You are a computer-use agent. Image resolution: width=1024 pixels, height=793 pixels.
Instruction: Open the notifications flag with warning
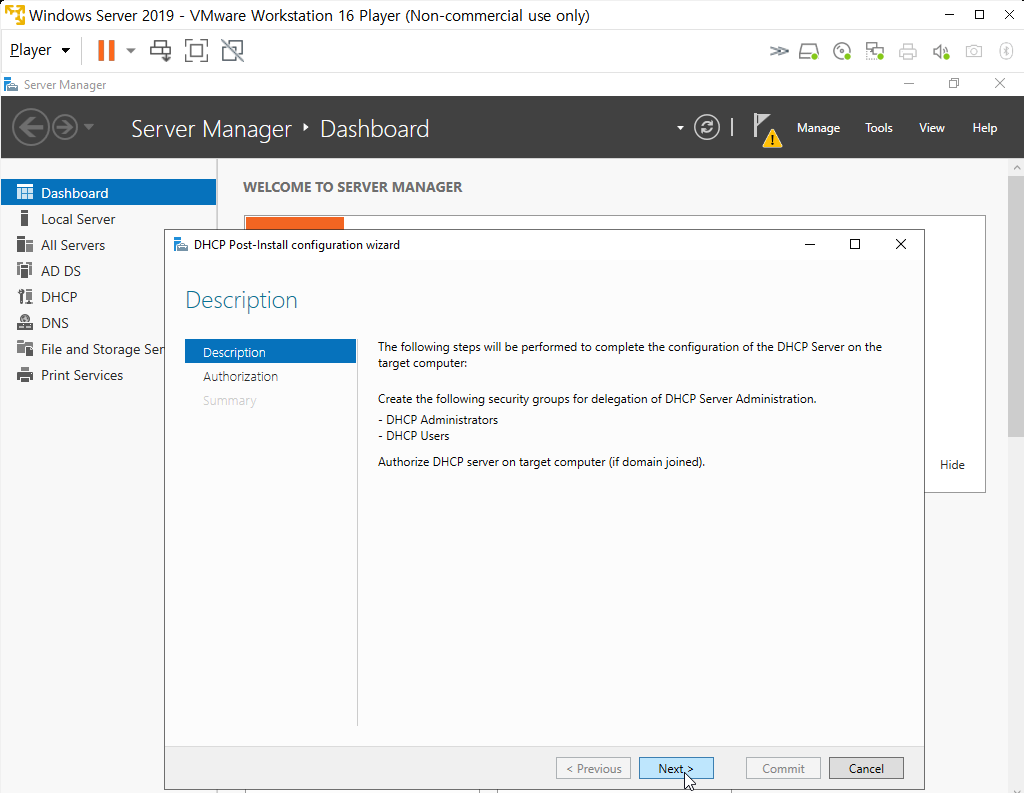point(767,129)
